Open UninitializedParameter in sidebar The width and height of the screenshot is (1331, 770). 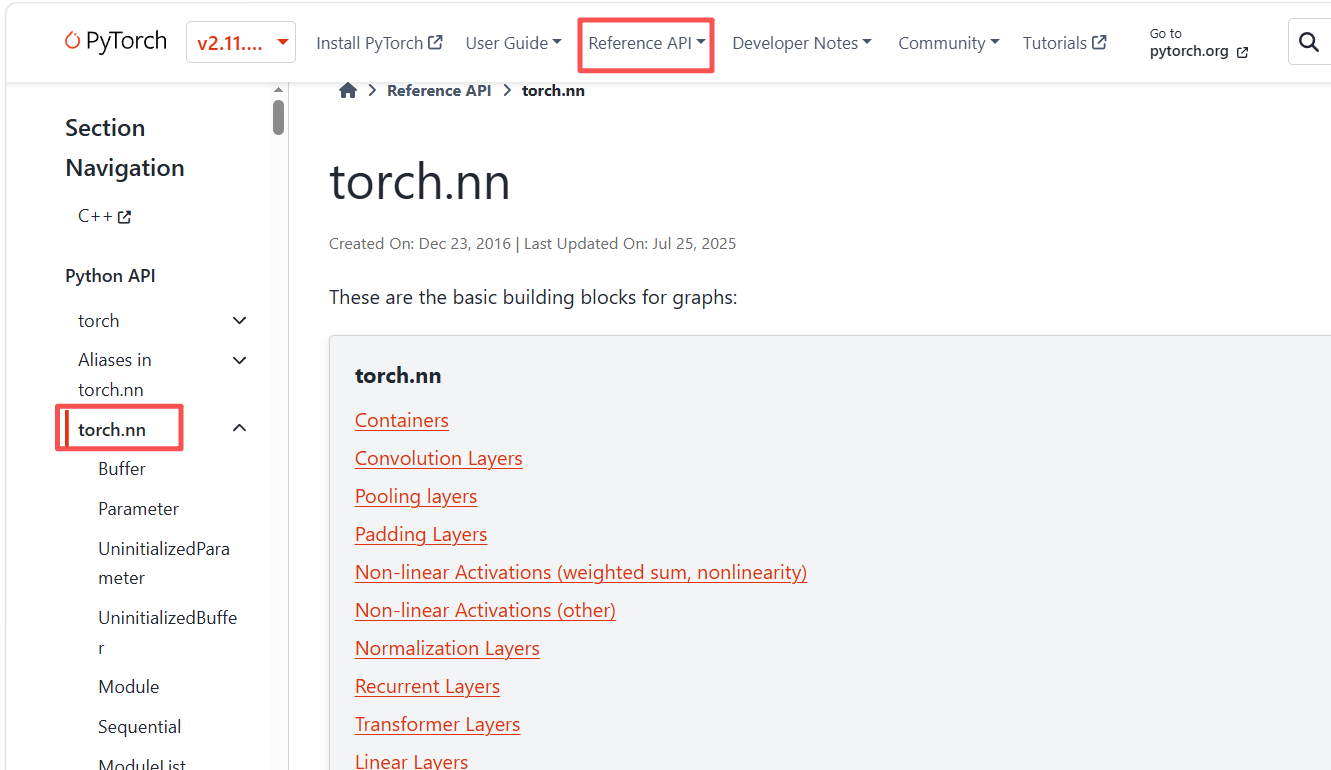(x=164, y=563)
